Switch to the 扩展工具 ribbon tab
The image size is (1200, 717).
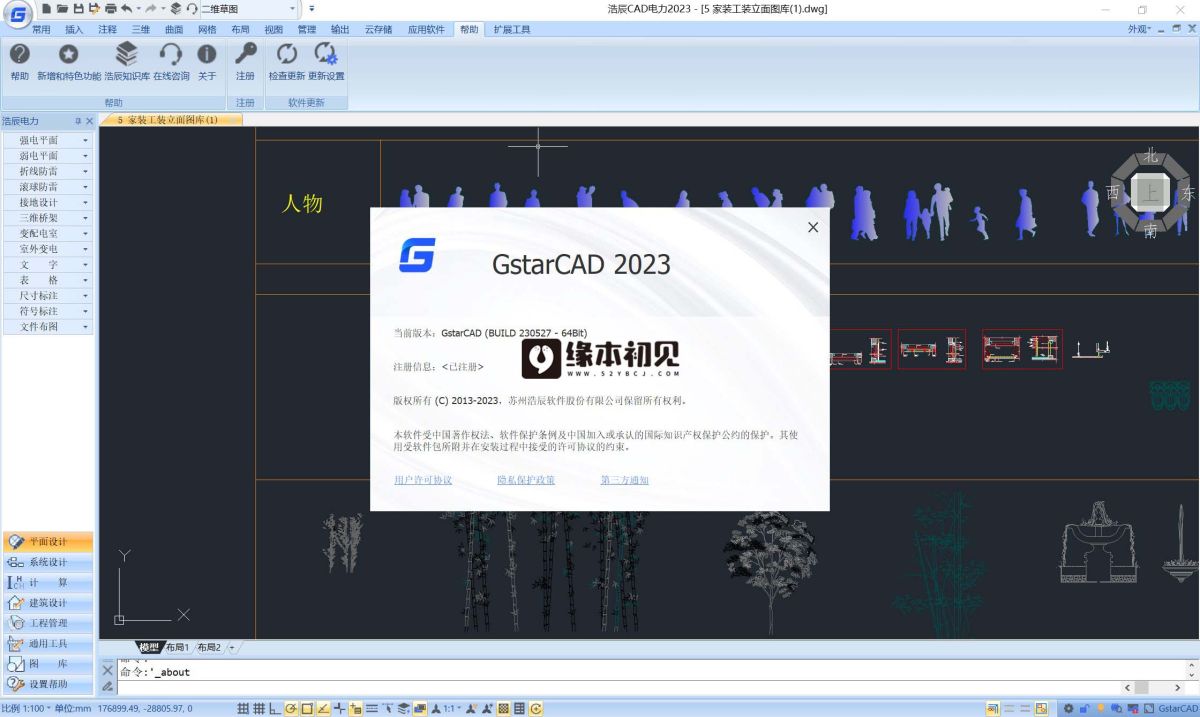click(x=512, y=30)
